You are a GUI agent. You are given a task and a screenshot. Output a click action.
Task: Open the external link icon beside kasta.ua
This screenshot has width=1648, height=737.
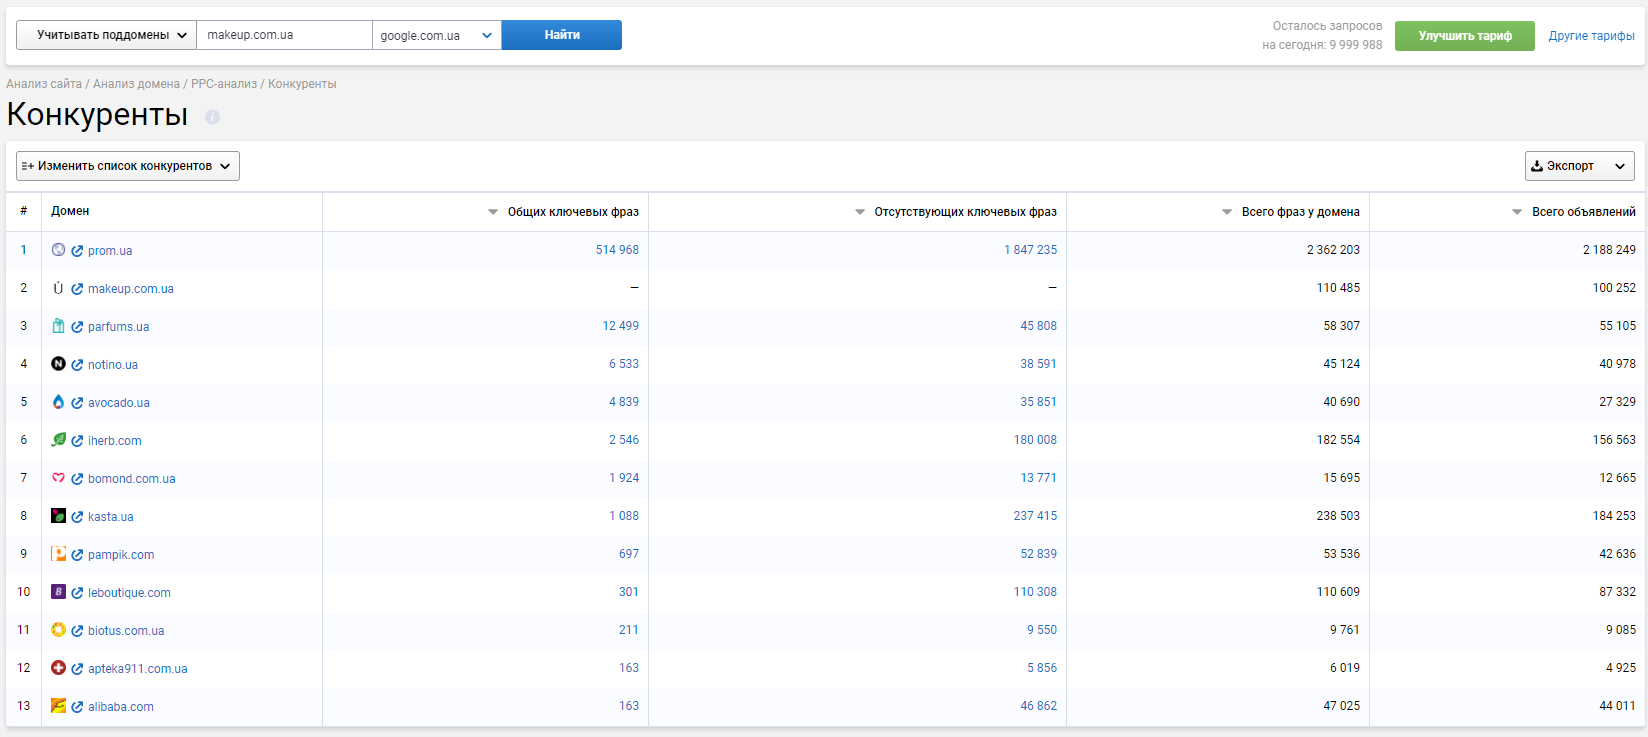coord(77,517)
